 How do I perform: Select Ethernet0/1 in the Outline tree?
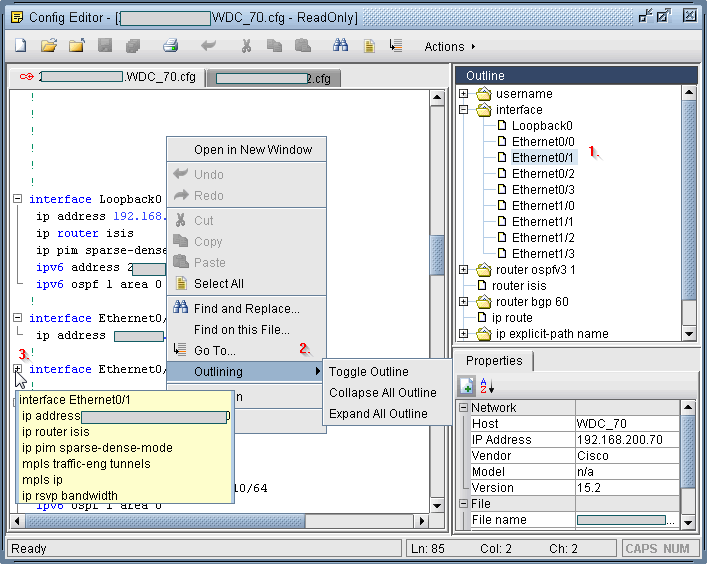543,158
